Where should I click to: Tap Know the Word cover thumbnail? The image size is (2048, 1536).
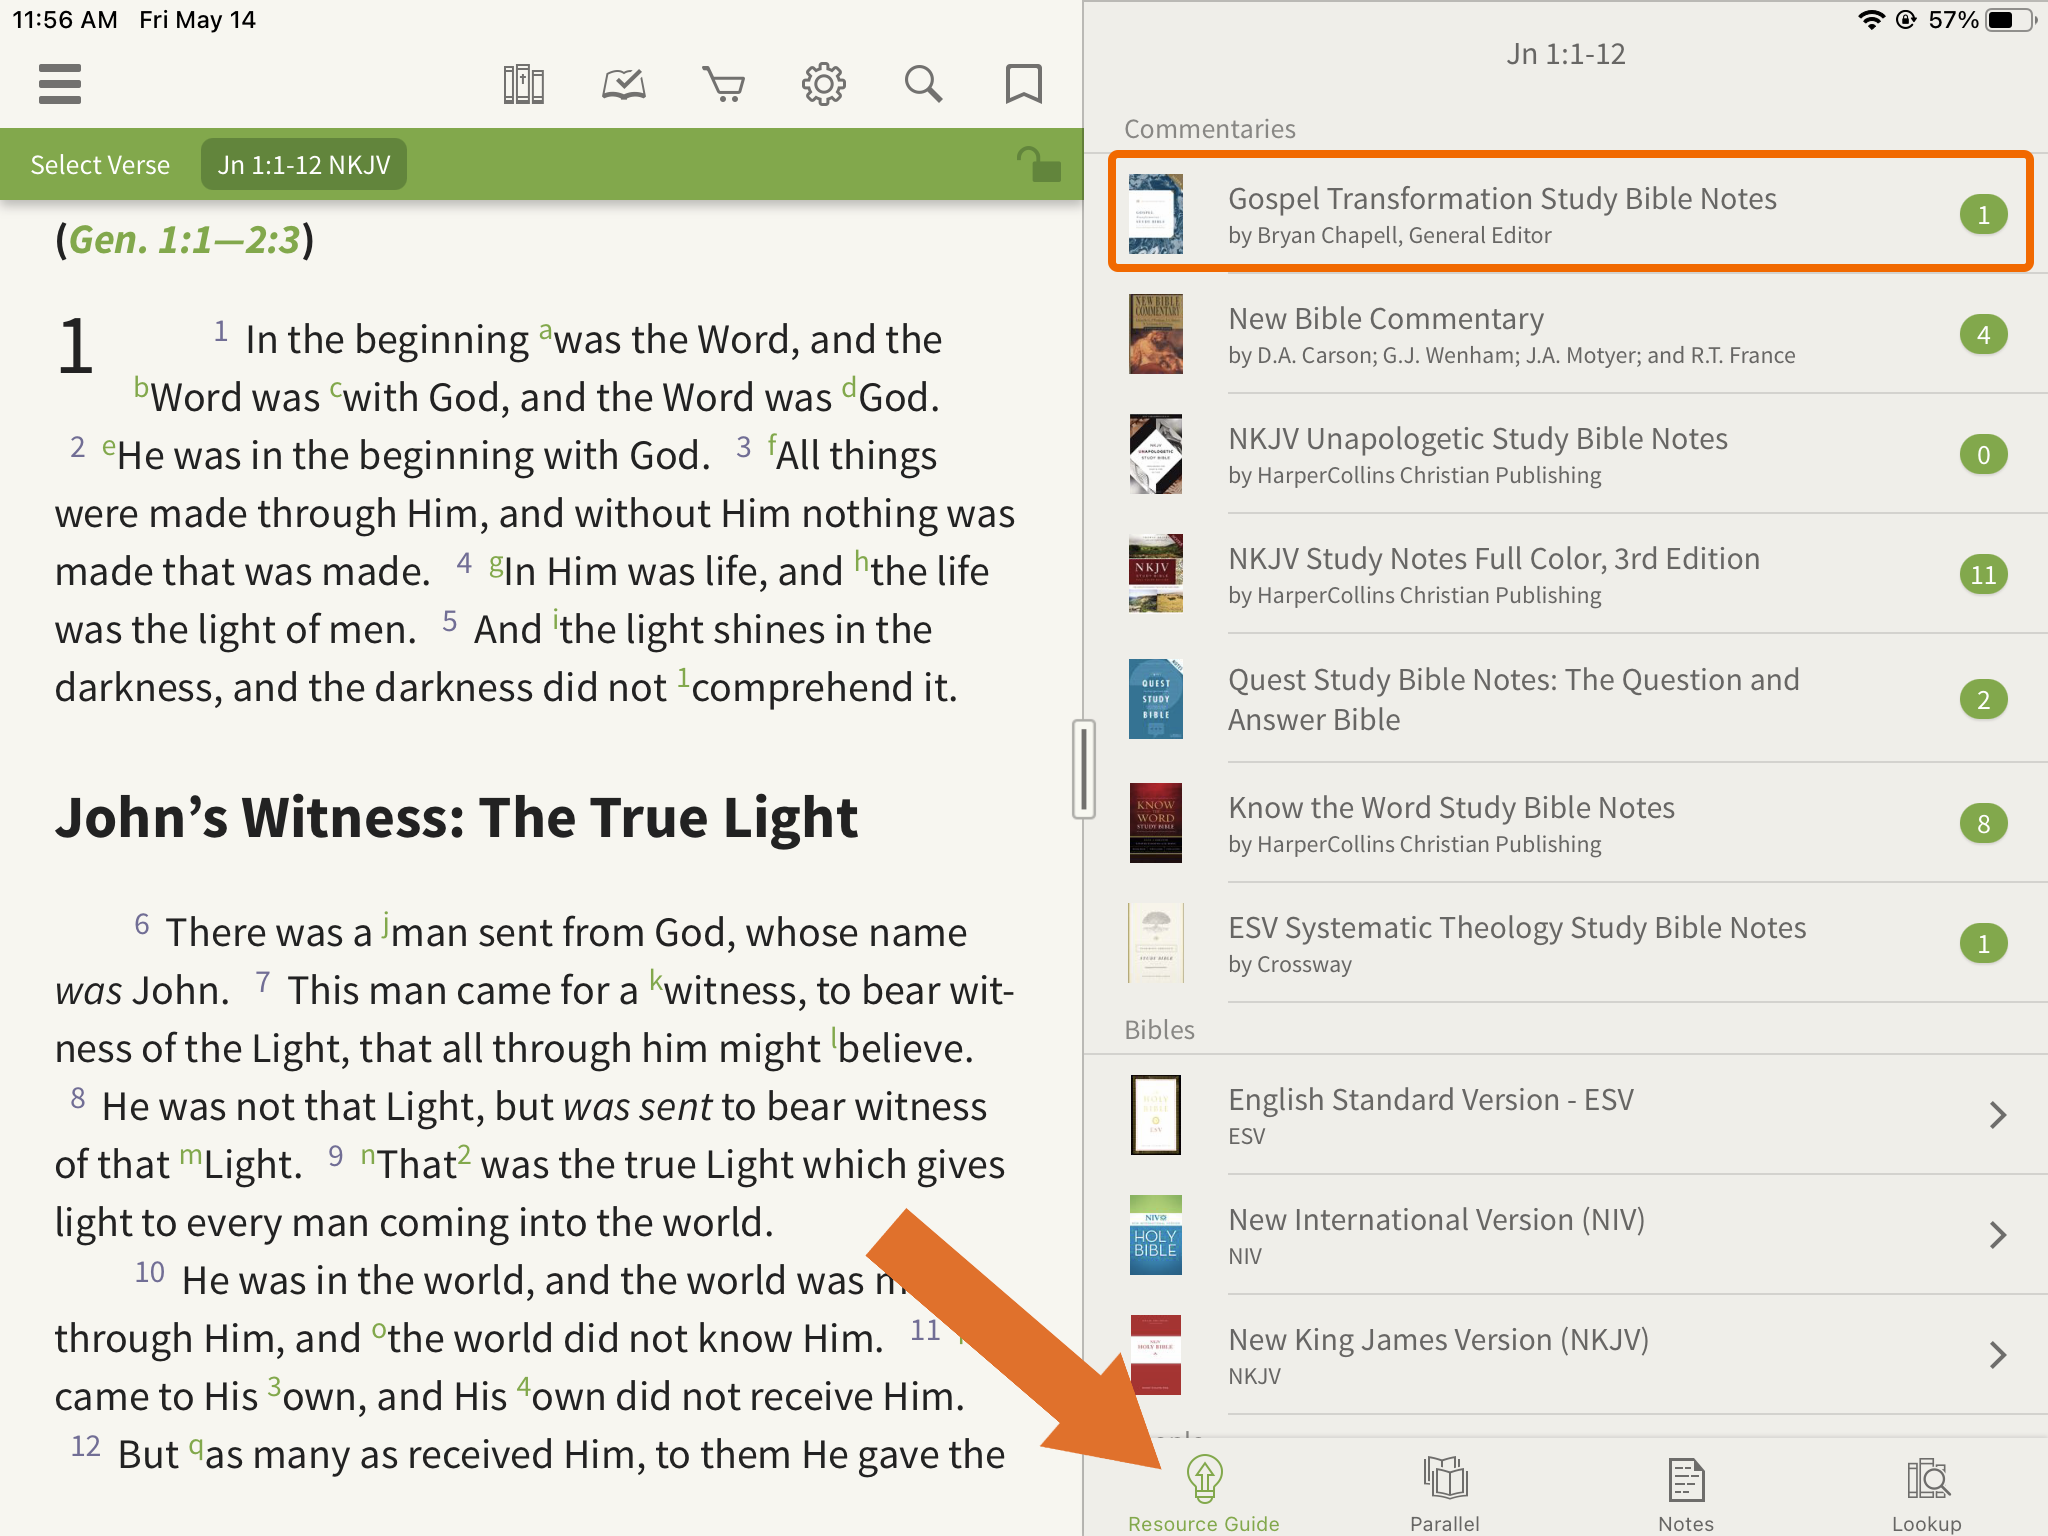(x=1155, y=823)
